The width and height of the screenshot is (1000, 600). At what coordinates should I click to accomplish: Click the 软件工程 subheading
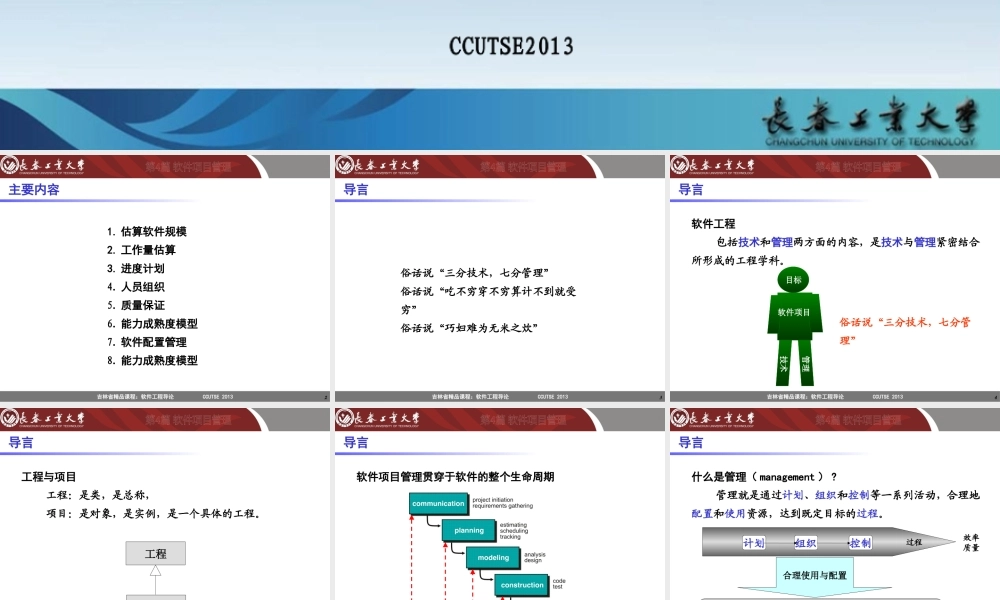(713, 224)
